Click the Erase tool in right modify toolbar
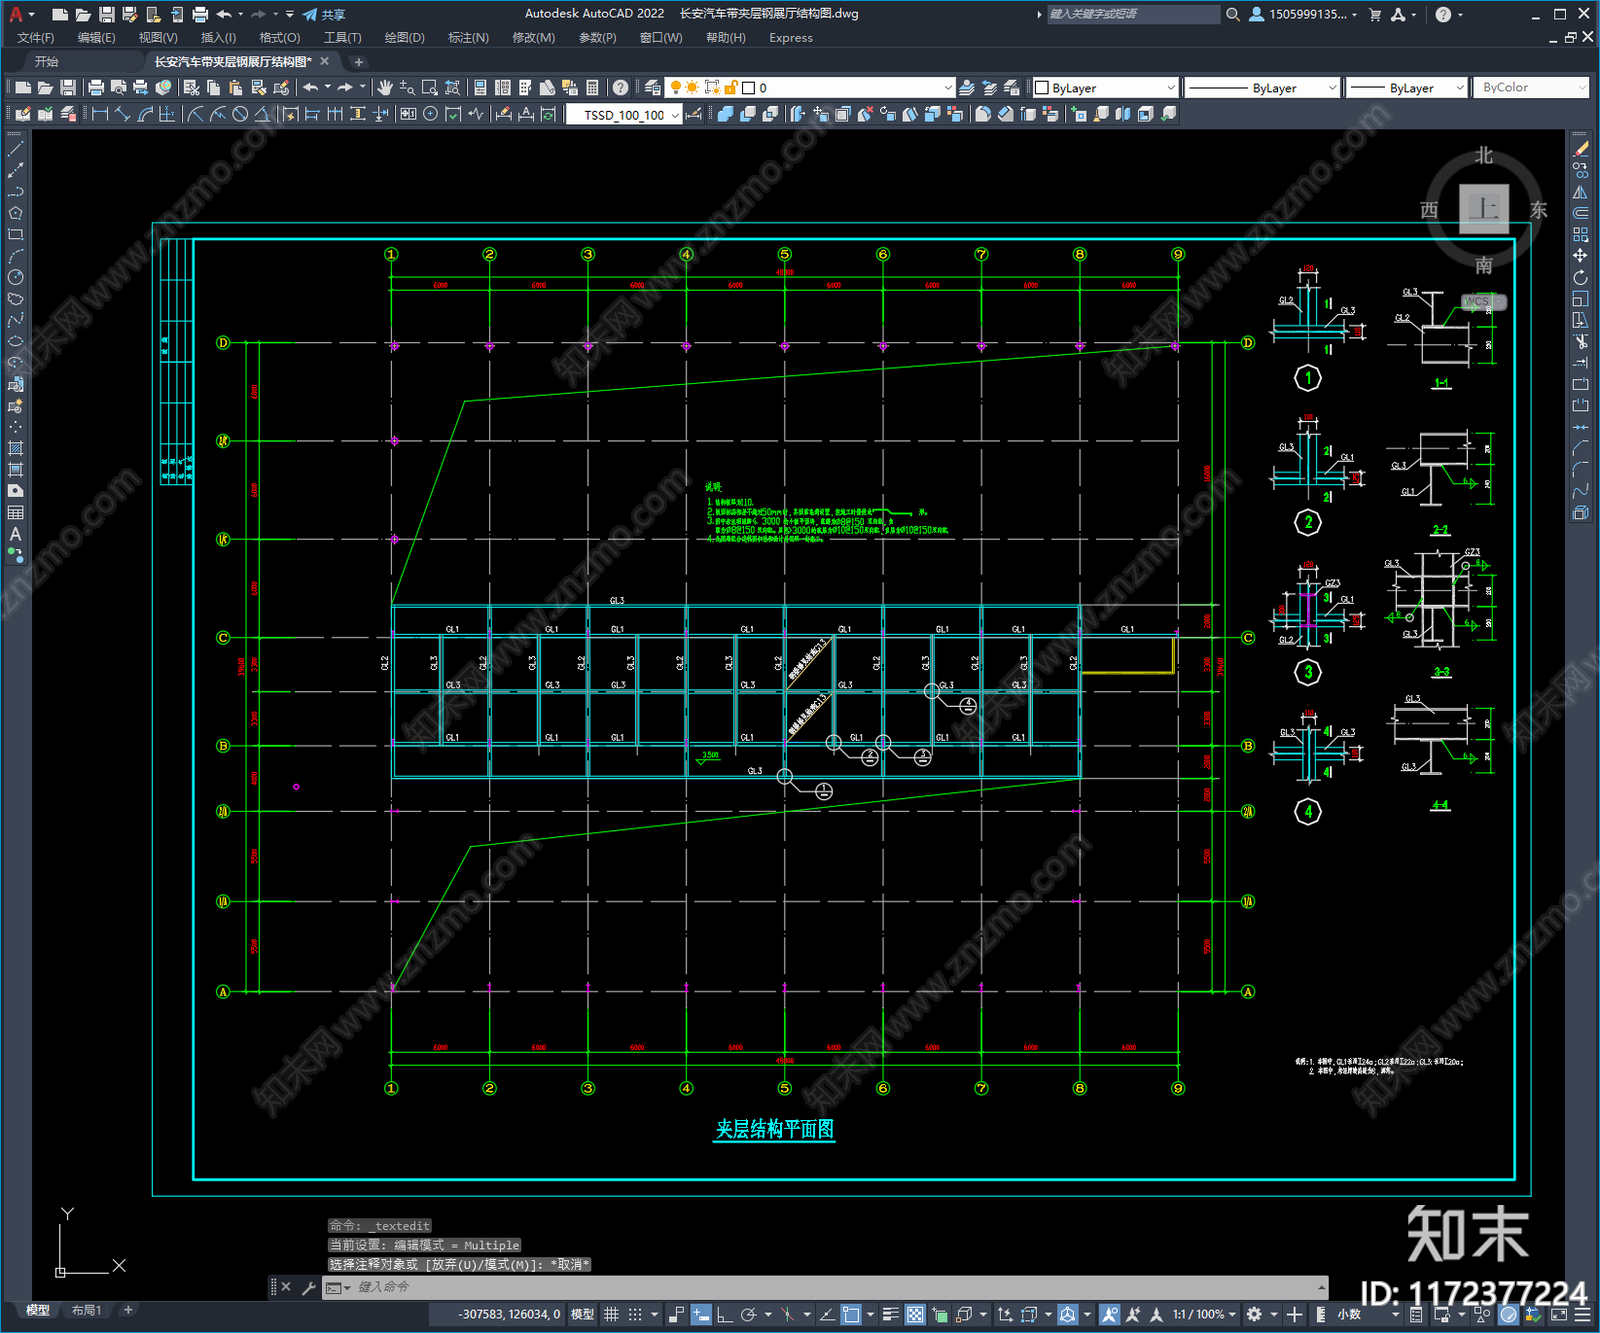This screenshot has height=1333, width=1600. click(1580, 149)
